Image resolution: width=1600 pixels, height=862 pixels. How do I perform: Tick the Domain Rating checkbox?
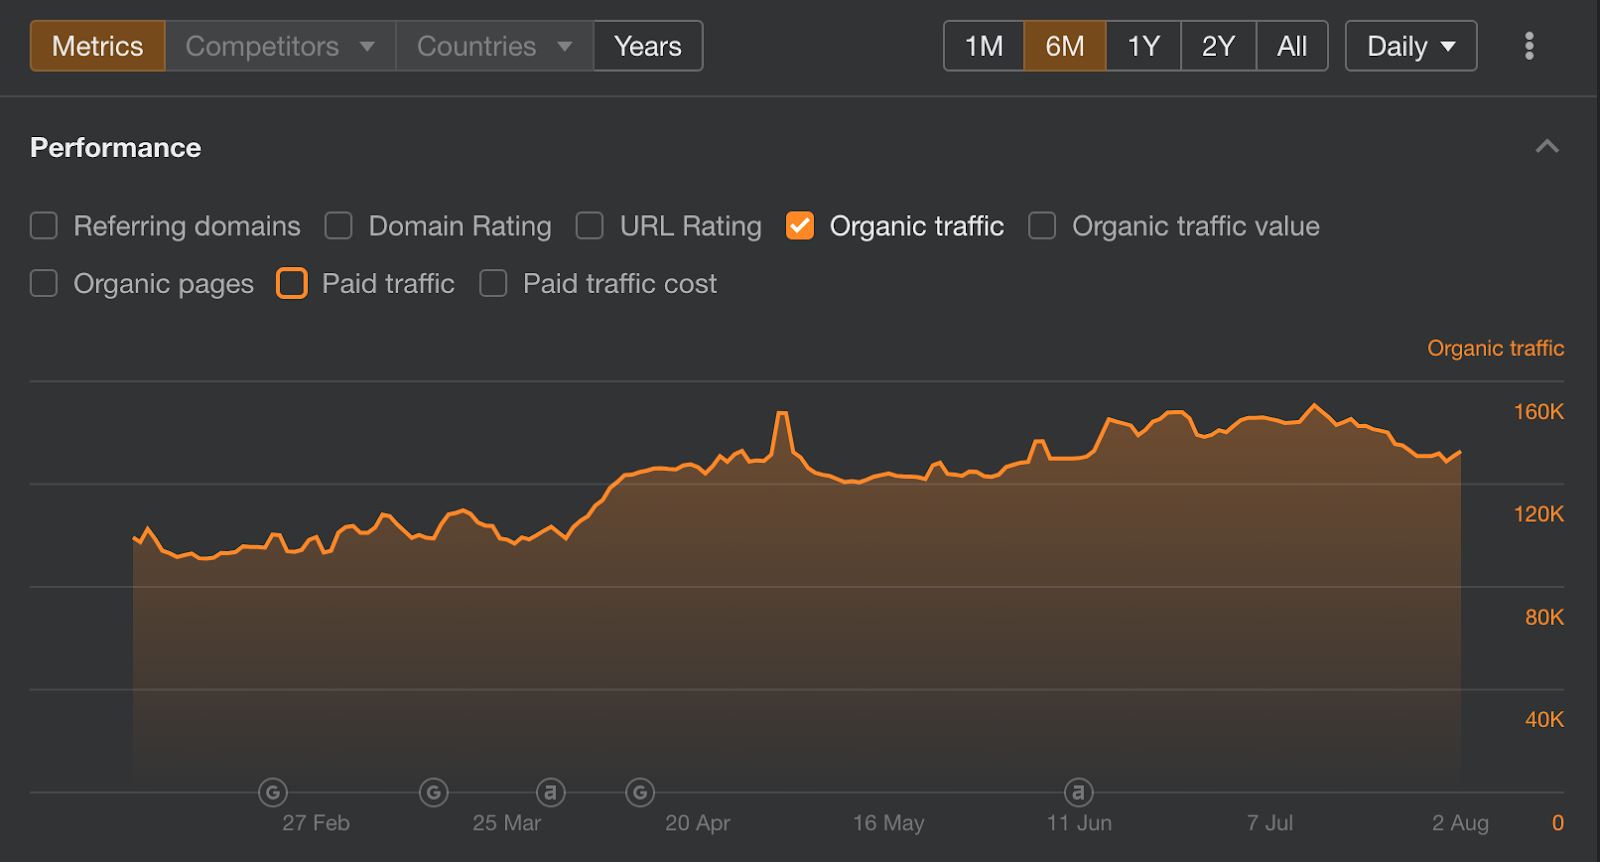[x=339, y=226]
